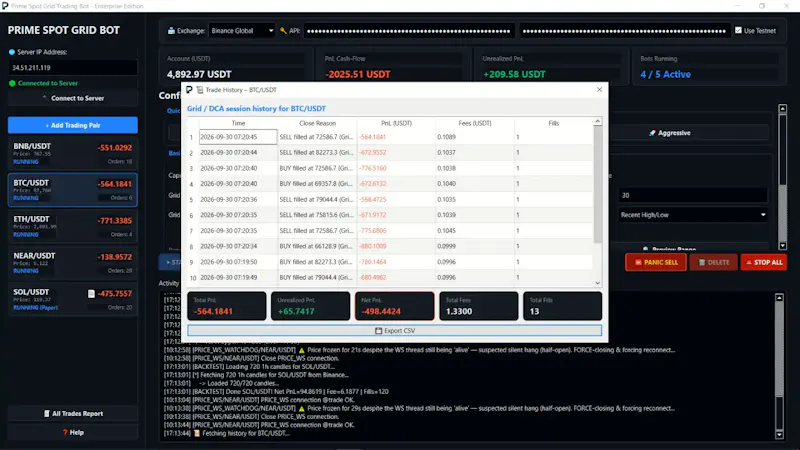Click Fetching history for BTC/USDT log icon
The image size is (800, 450).
pyautogui.click(x=197, y=433)
